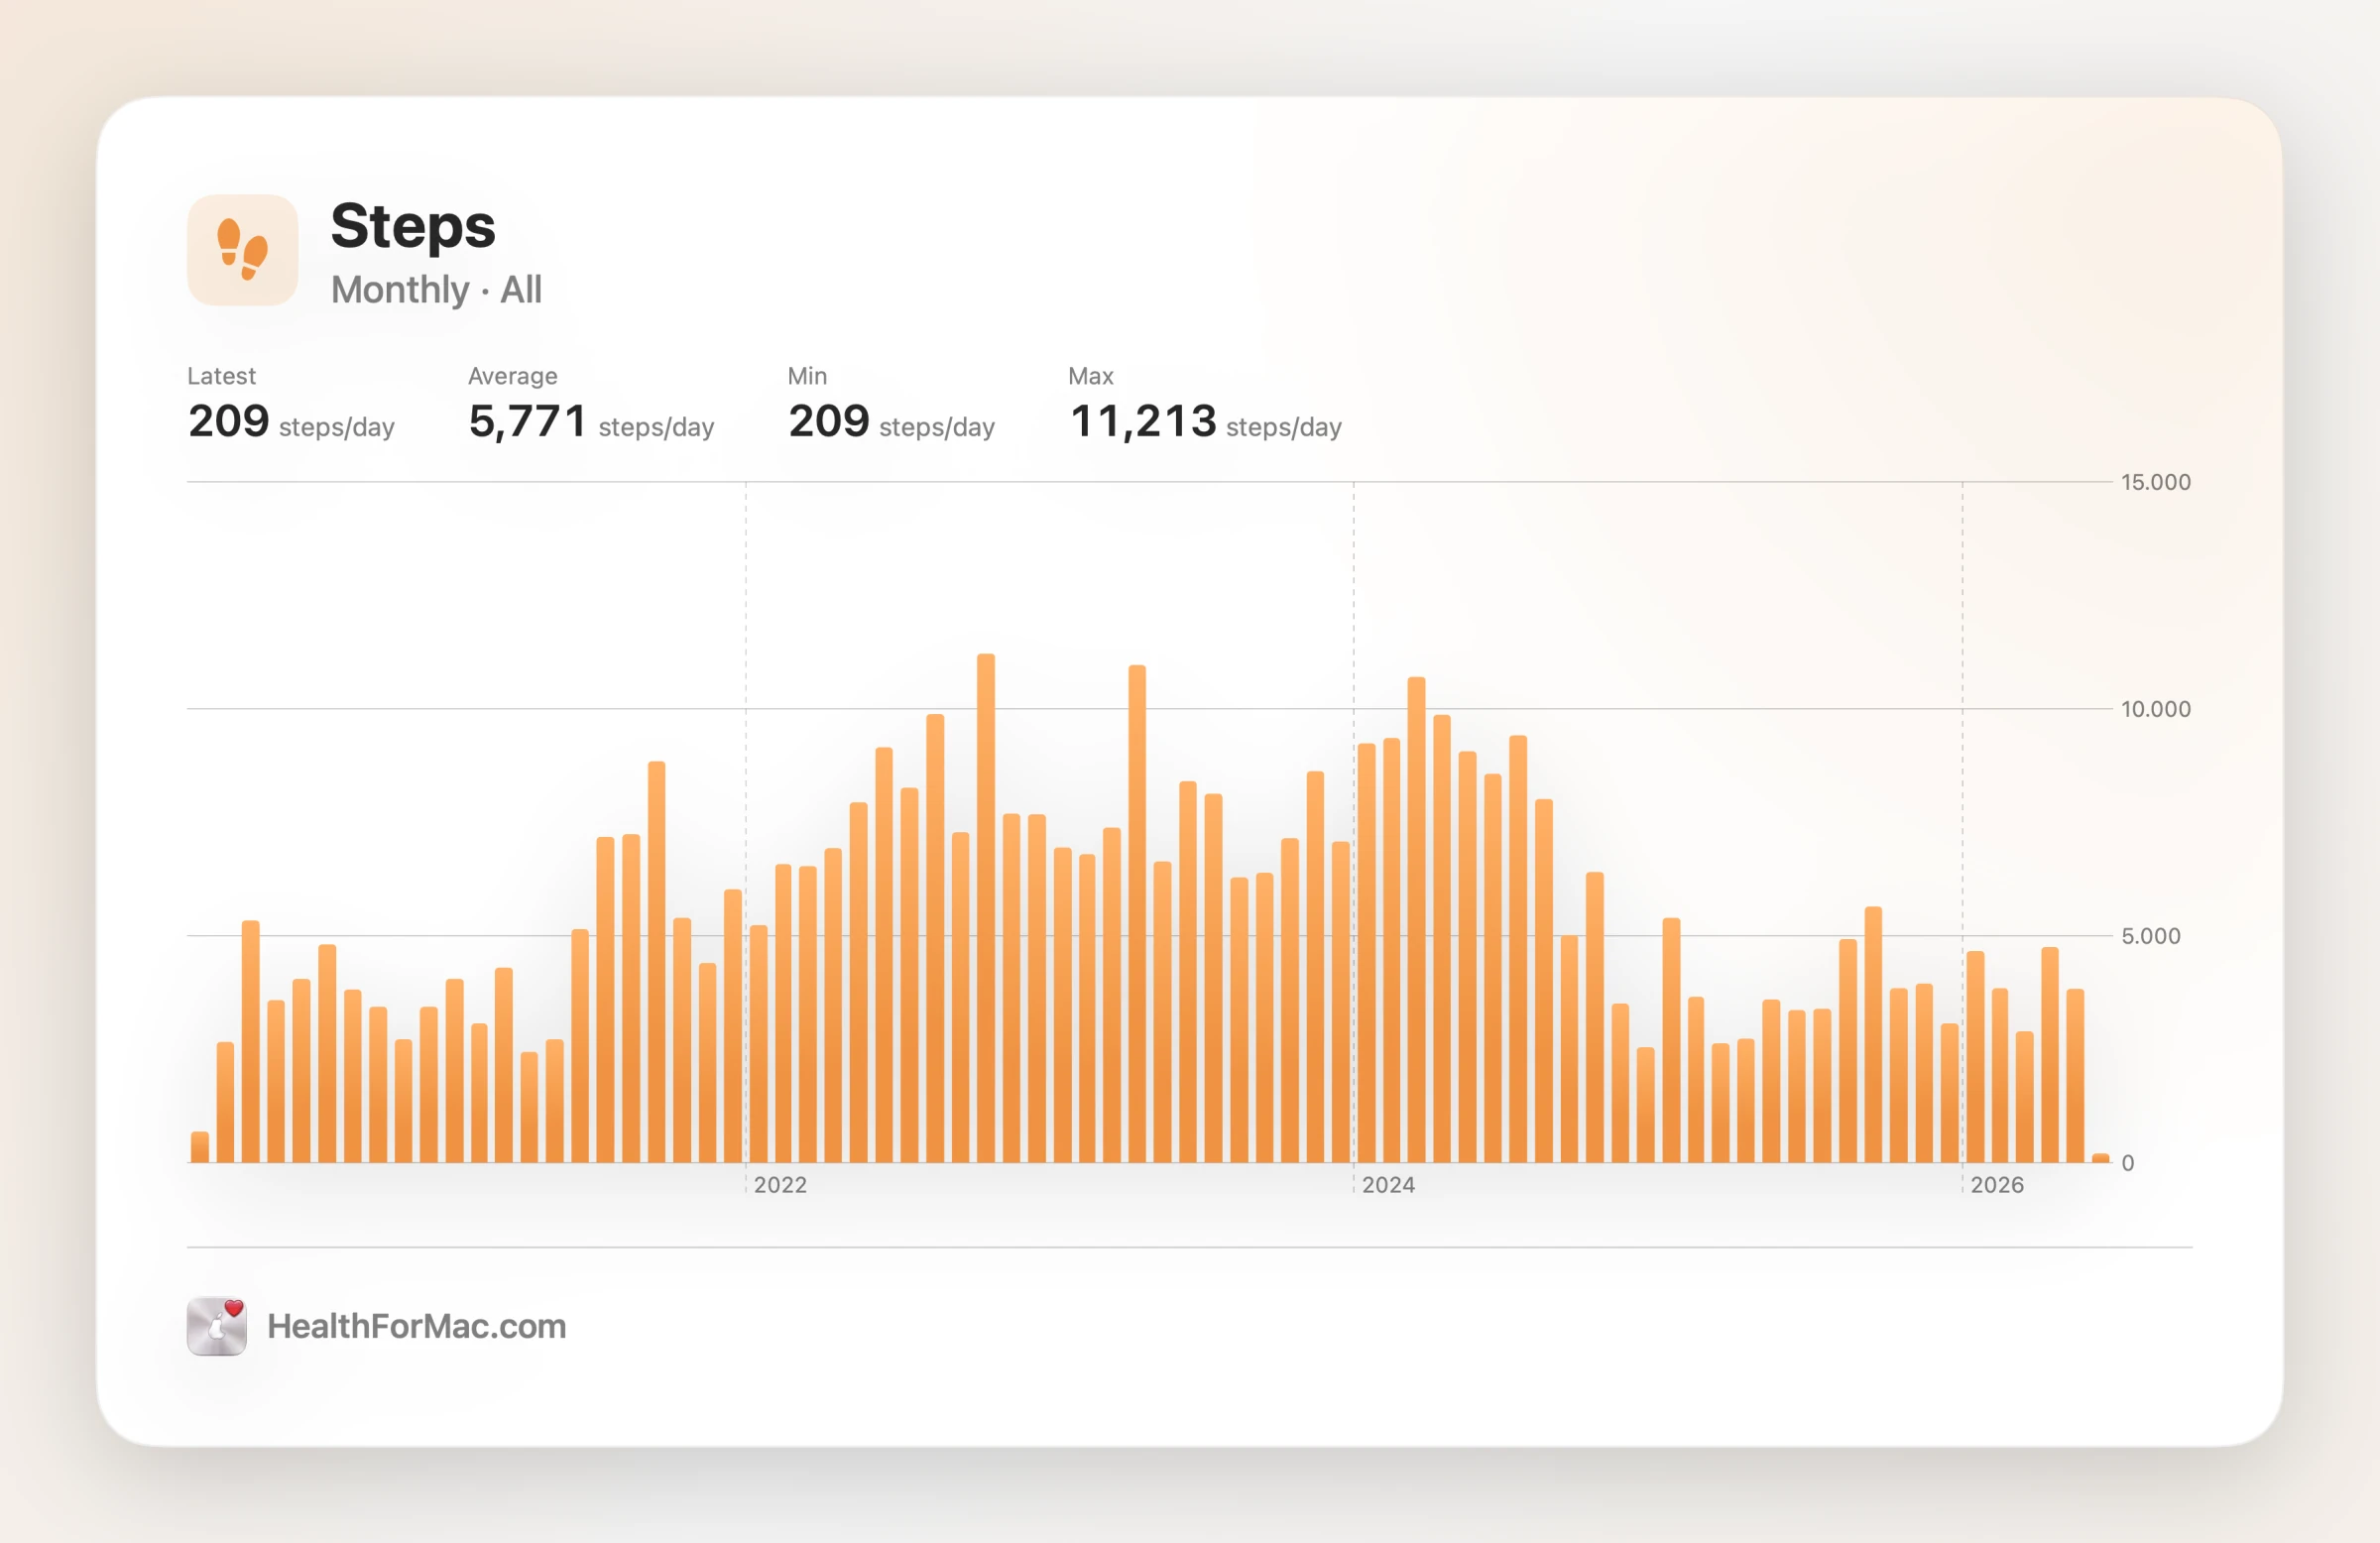Open the HealthForMac.com link

pyautogui.click(x=416, y=1326)
